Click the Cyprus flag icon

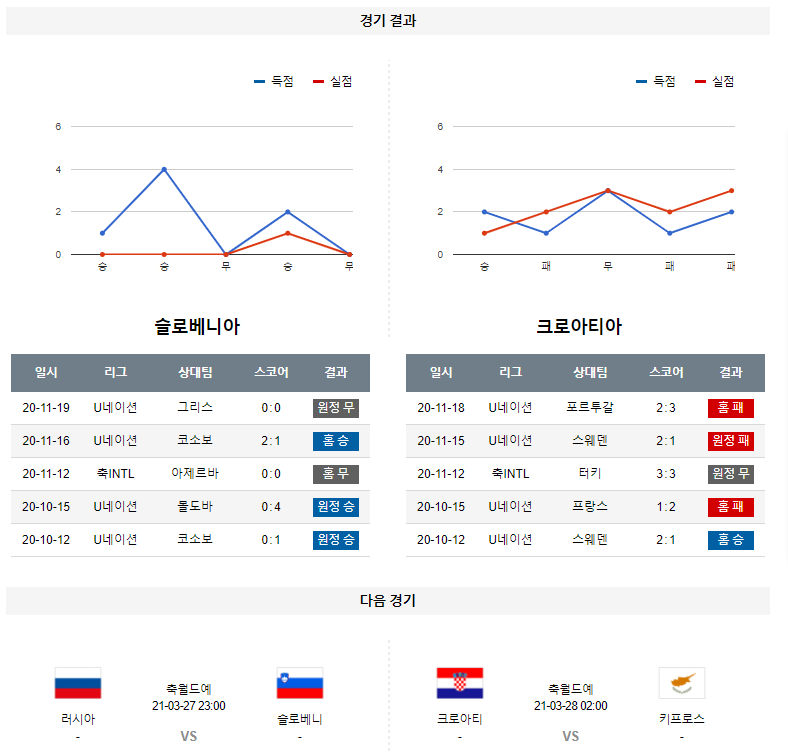[x=682, y=684]
